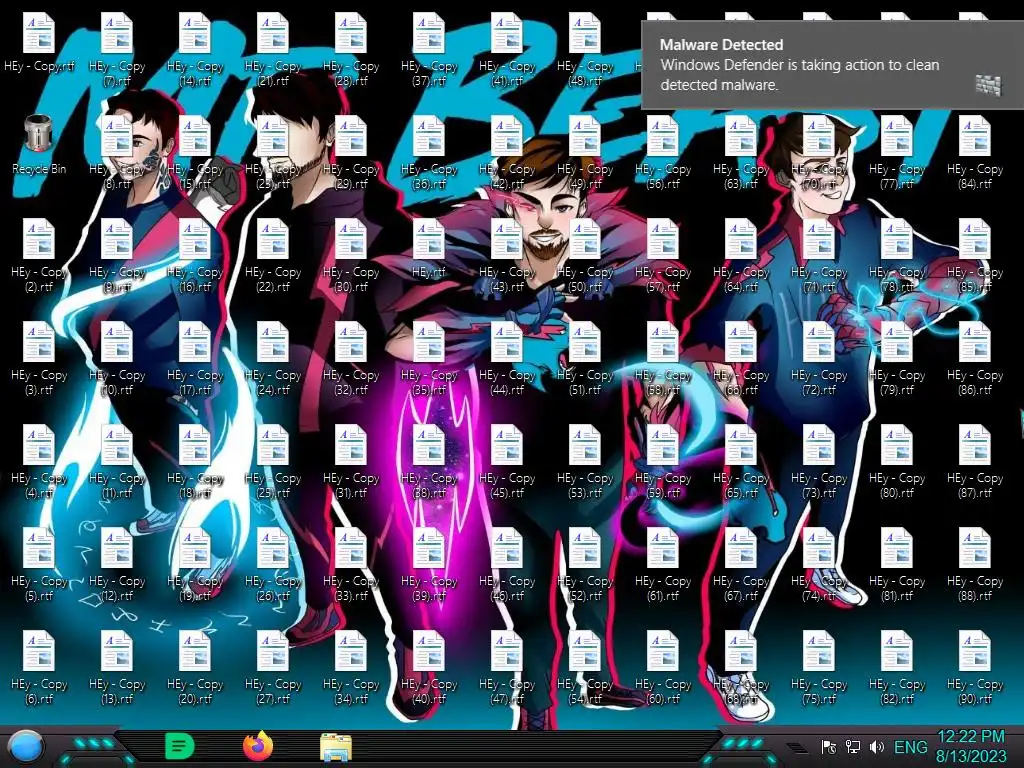The image size is (1024, 768).
Task: Switch input language via ENG indicator
Action: pos(910,747)
